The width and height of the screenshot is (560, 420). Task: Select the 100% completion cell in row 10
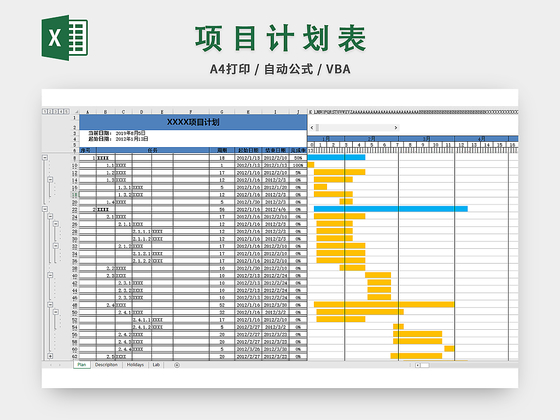click(298, 165)
